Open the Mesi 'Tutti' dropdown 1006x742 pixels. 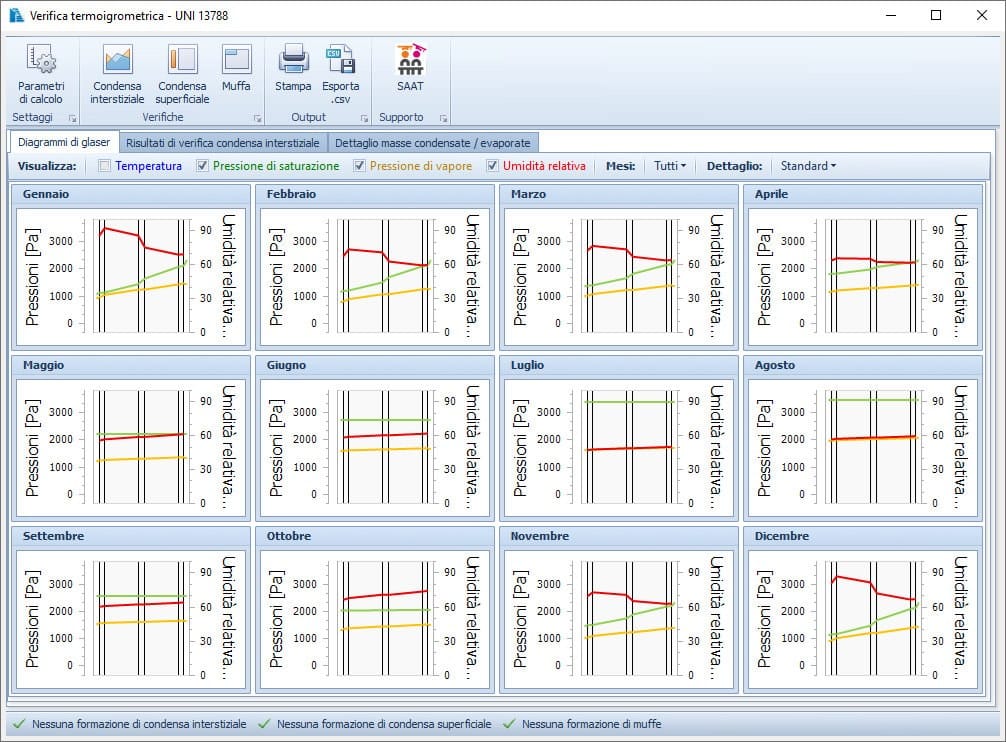(670, 166)
